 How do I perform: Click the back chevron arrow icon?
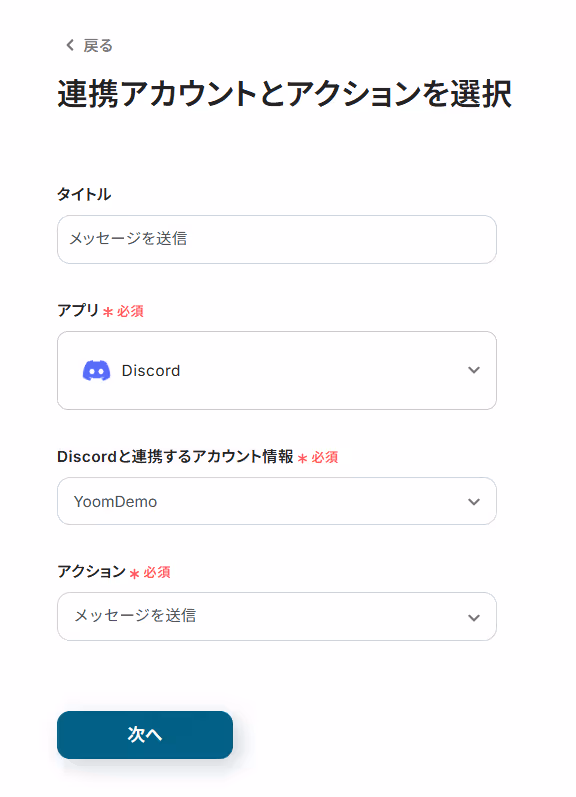click(x=70, y=45)
